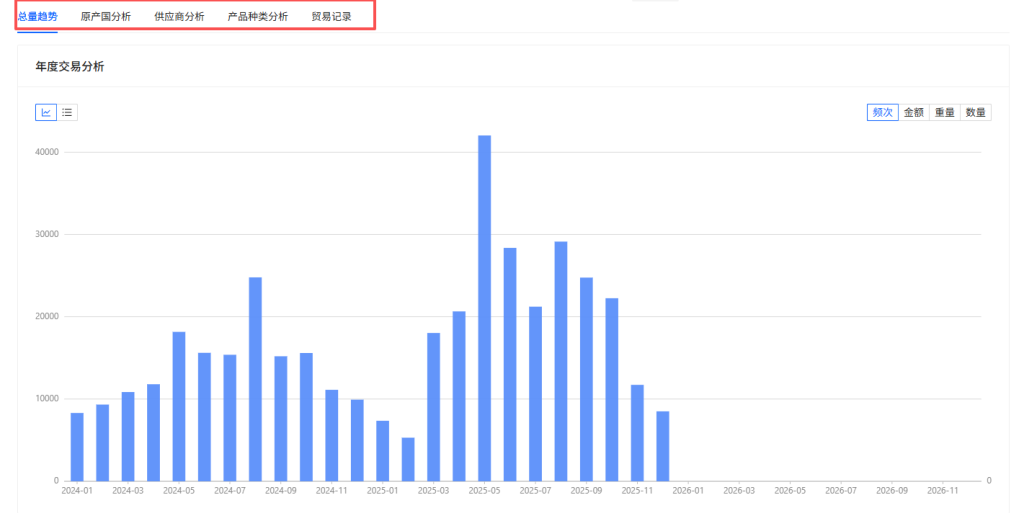Go to the 供应商分析 tab
The width and height of the screenshot is (1024, 513).
click(x=179, y=16)
